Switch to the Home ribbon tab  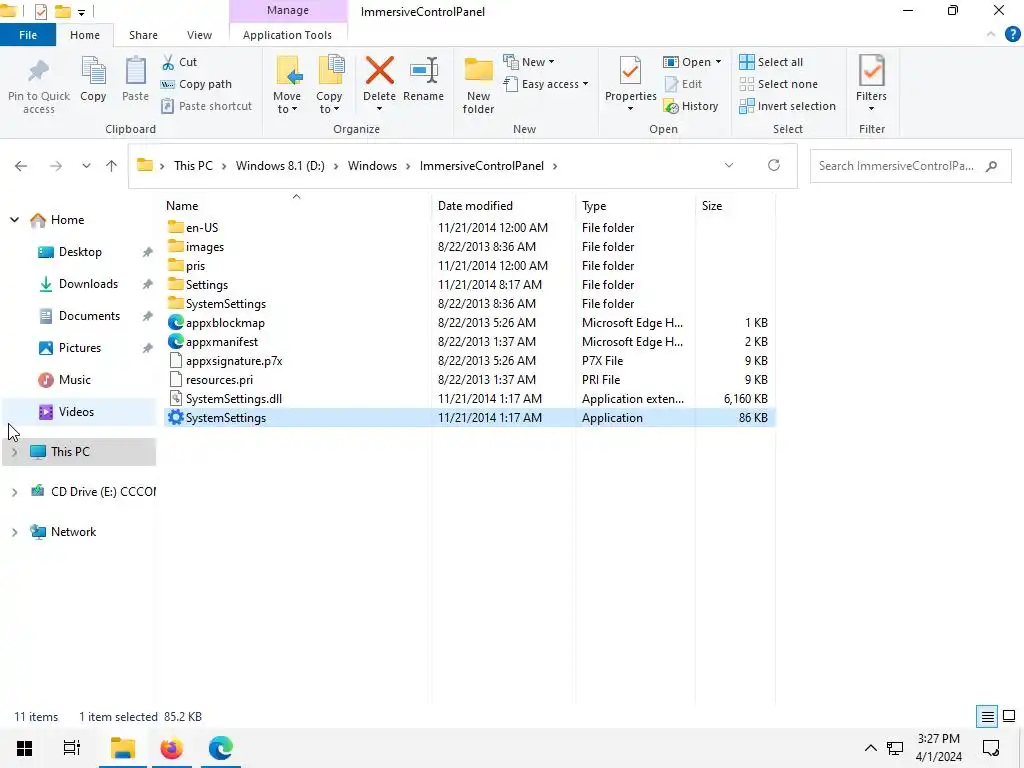pos(85,35)
